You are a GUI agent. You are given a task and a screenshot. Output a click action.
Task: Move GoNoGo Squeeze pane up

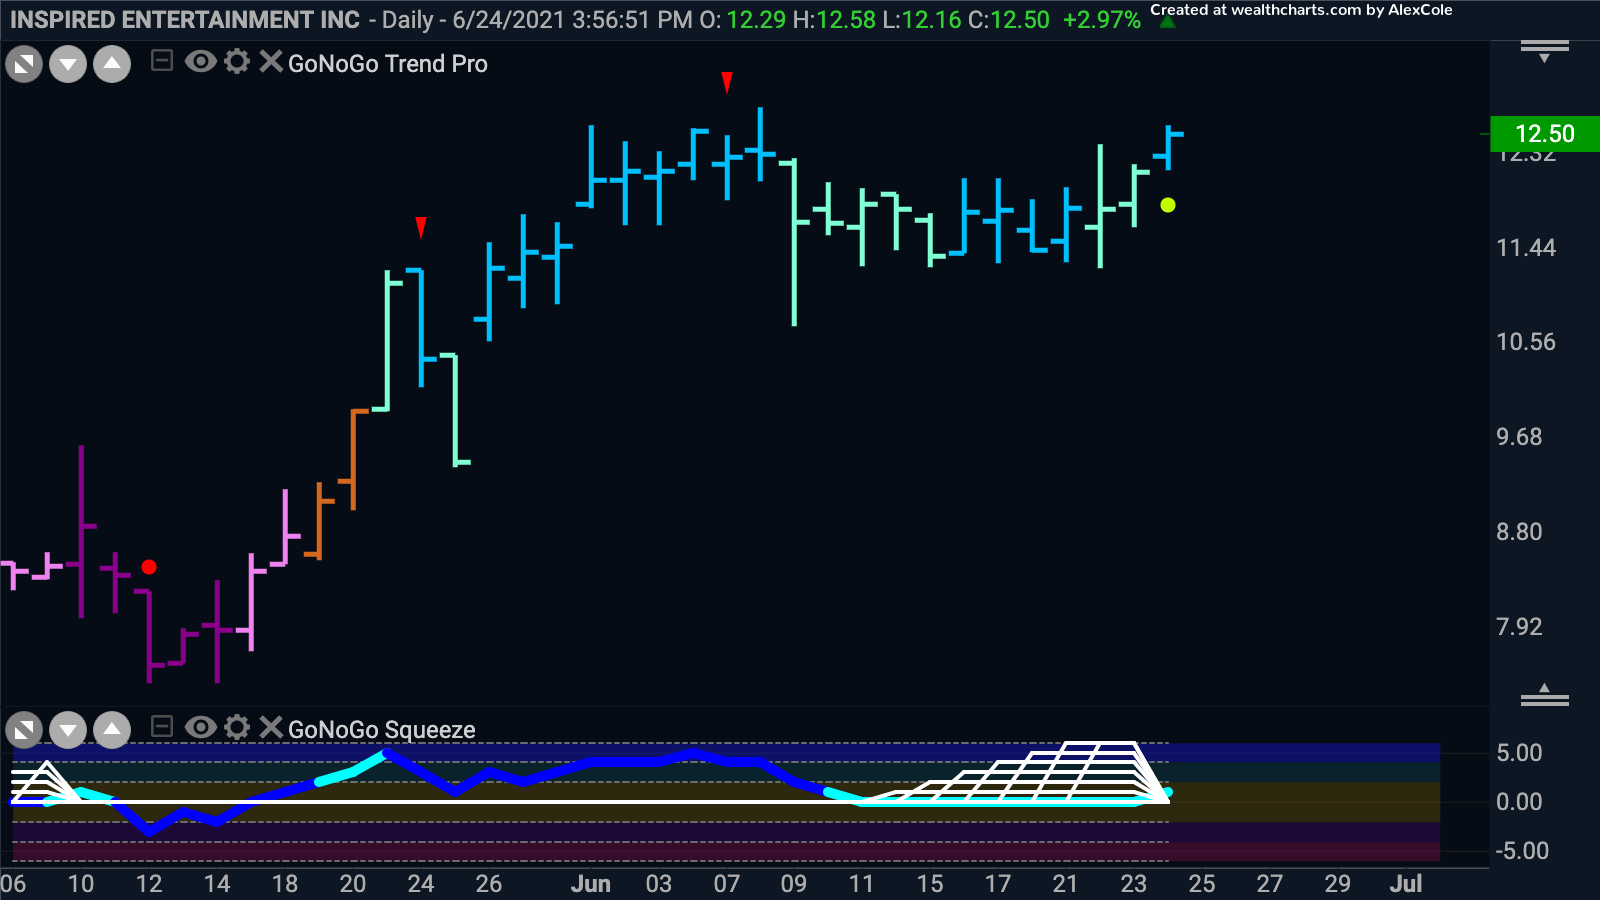point(112,730)
